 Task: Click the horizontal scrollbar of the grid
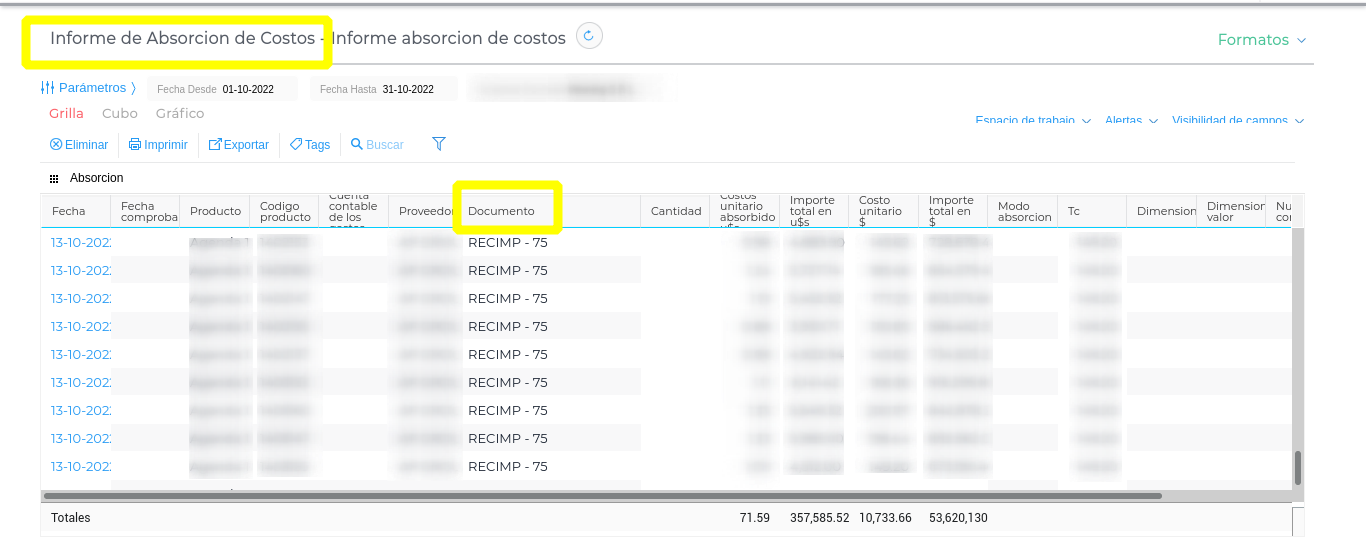click(602, 495)
